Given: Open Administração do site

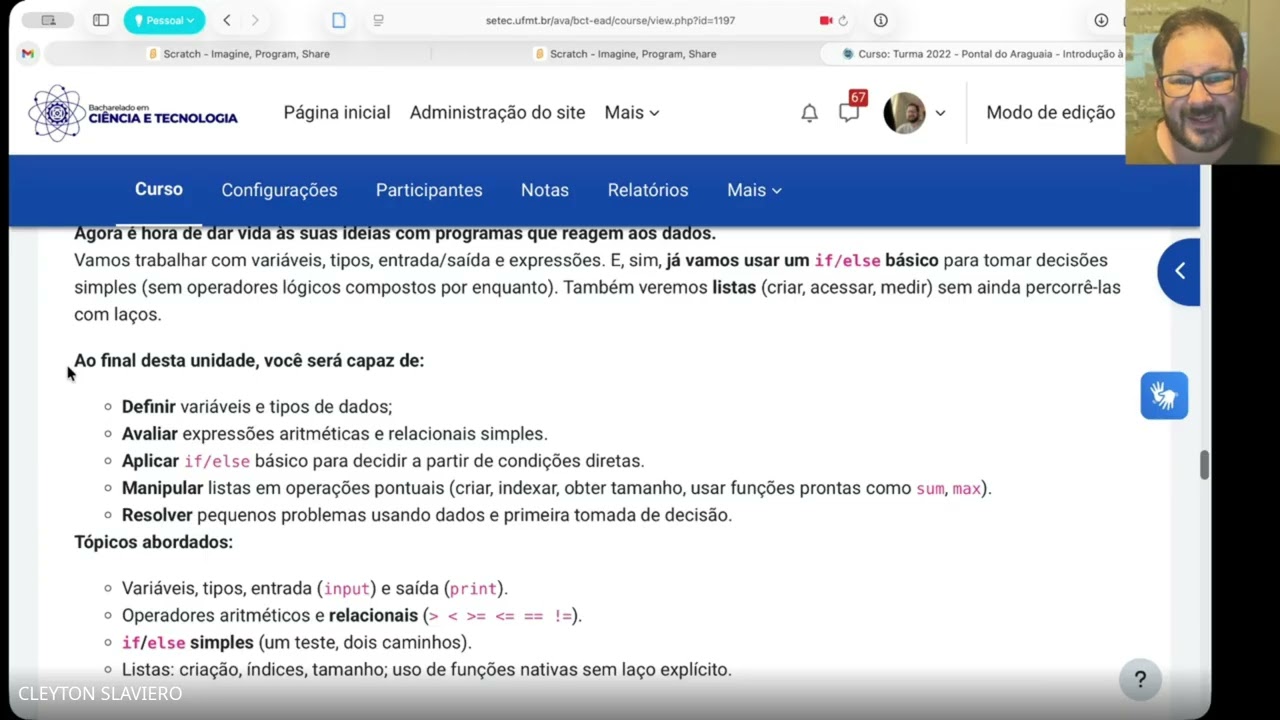Looking at the screenshot, I should (x=497, y=113).
